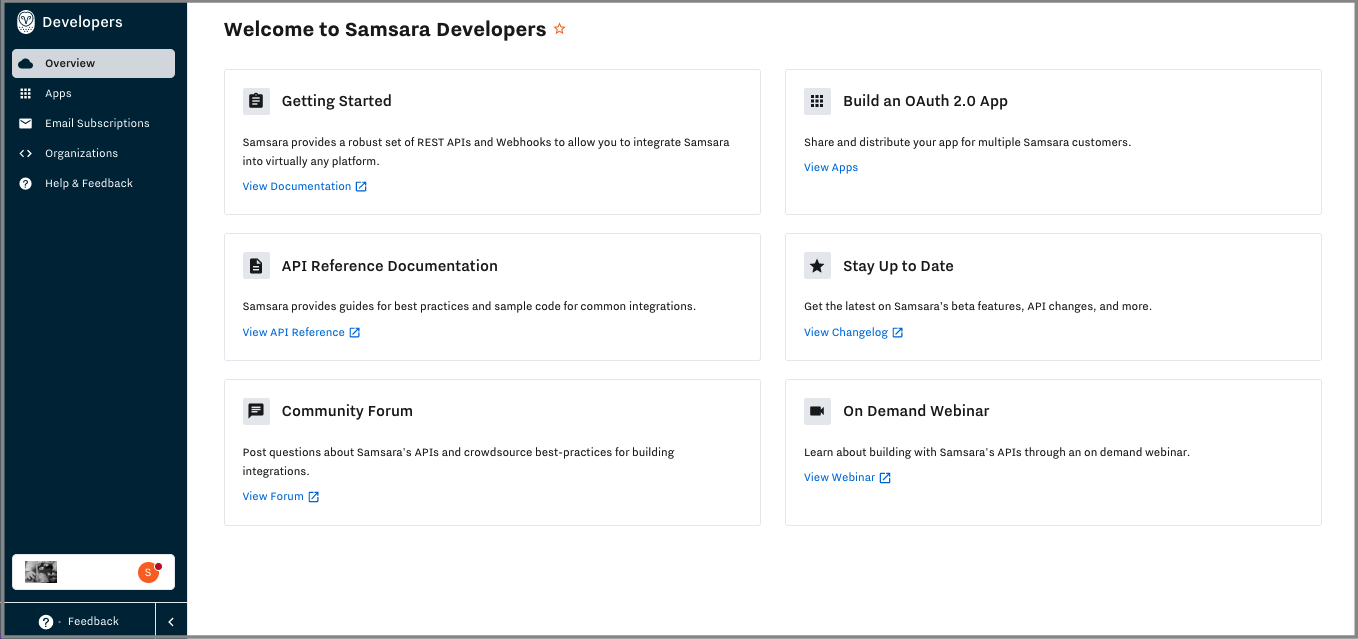Click the Welcome to Samsara Developers title

pos(385,29)
